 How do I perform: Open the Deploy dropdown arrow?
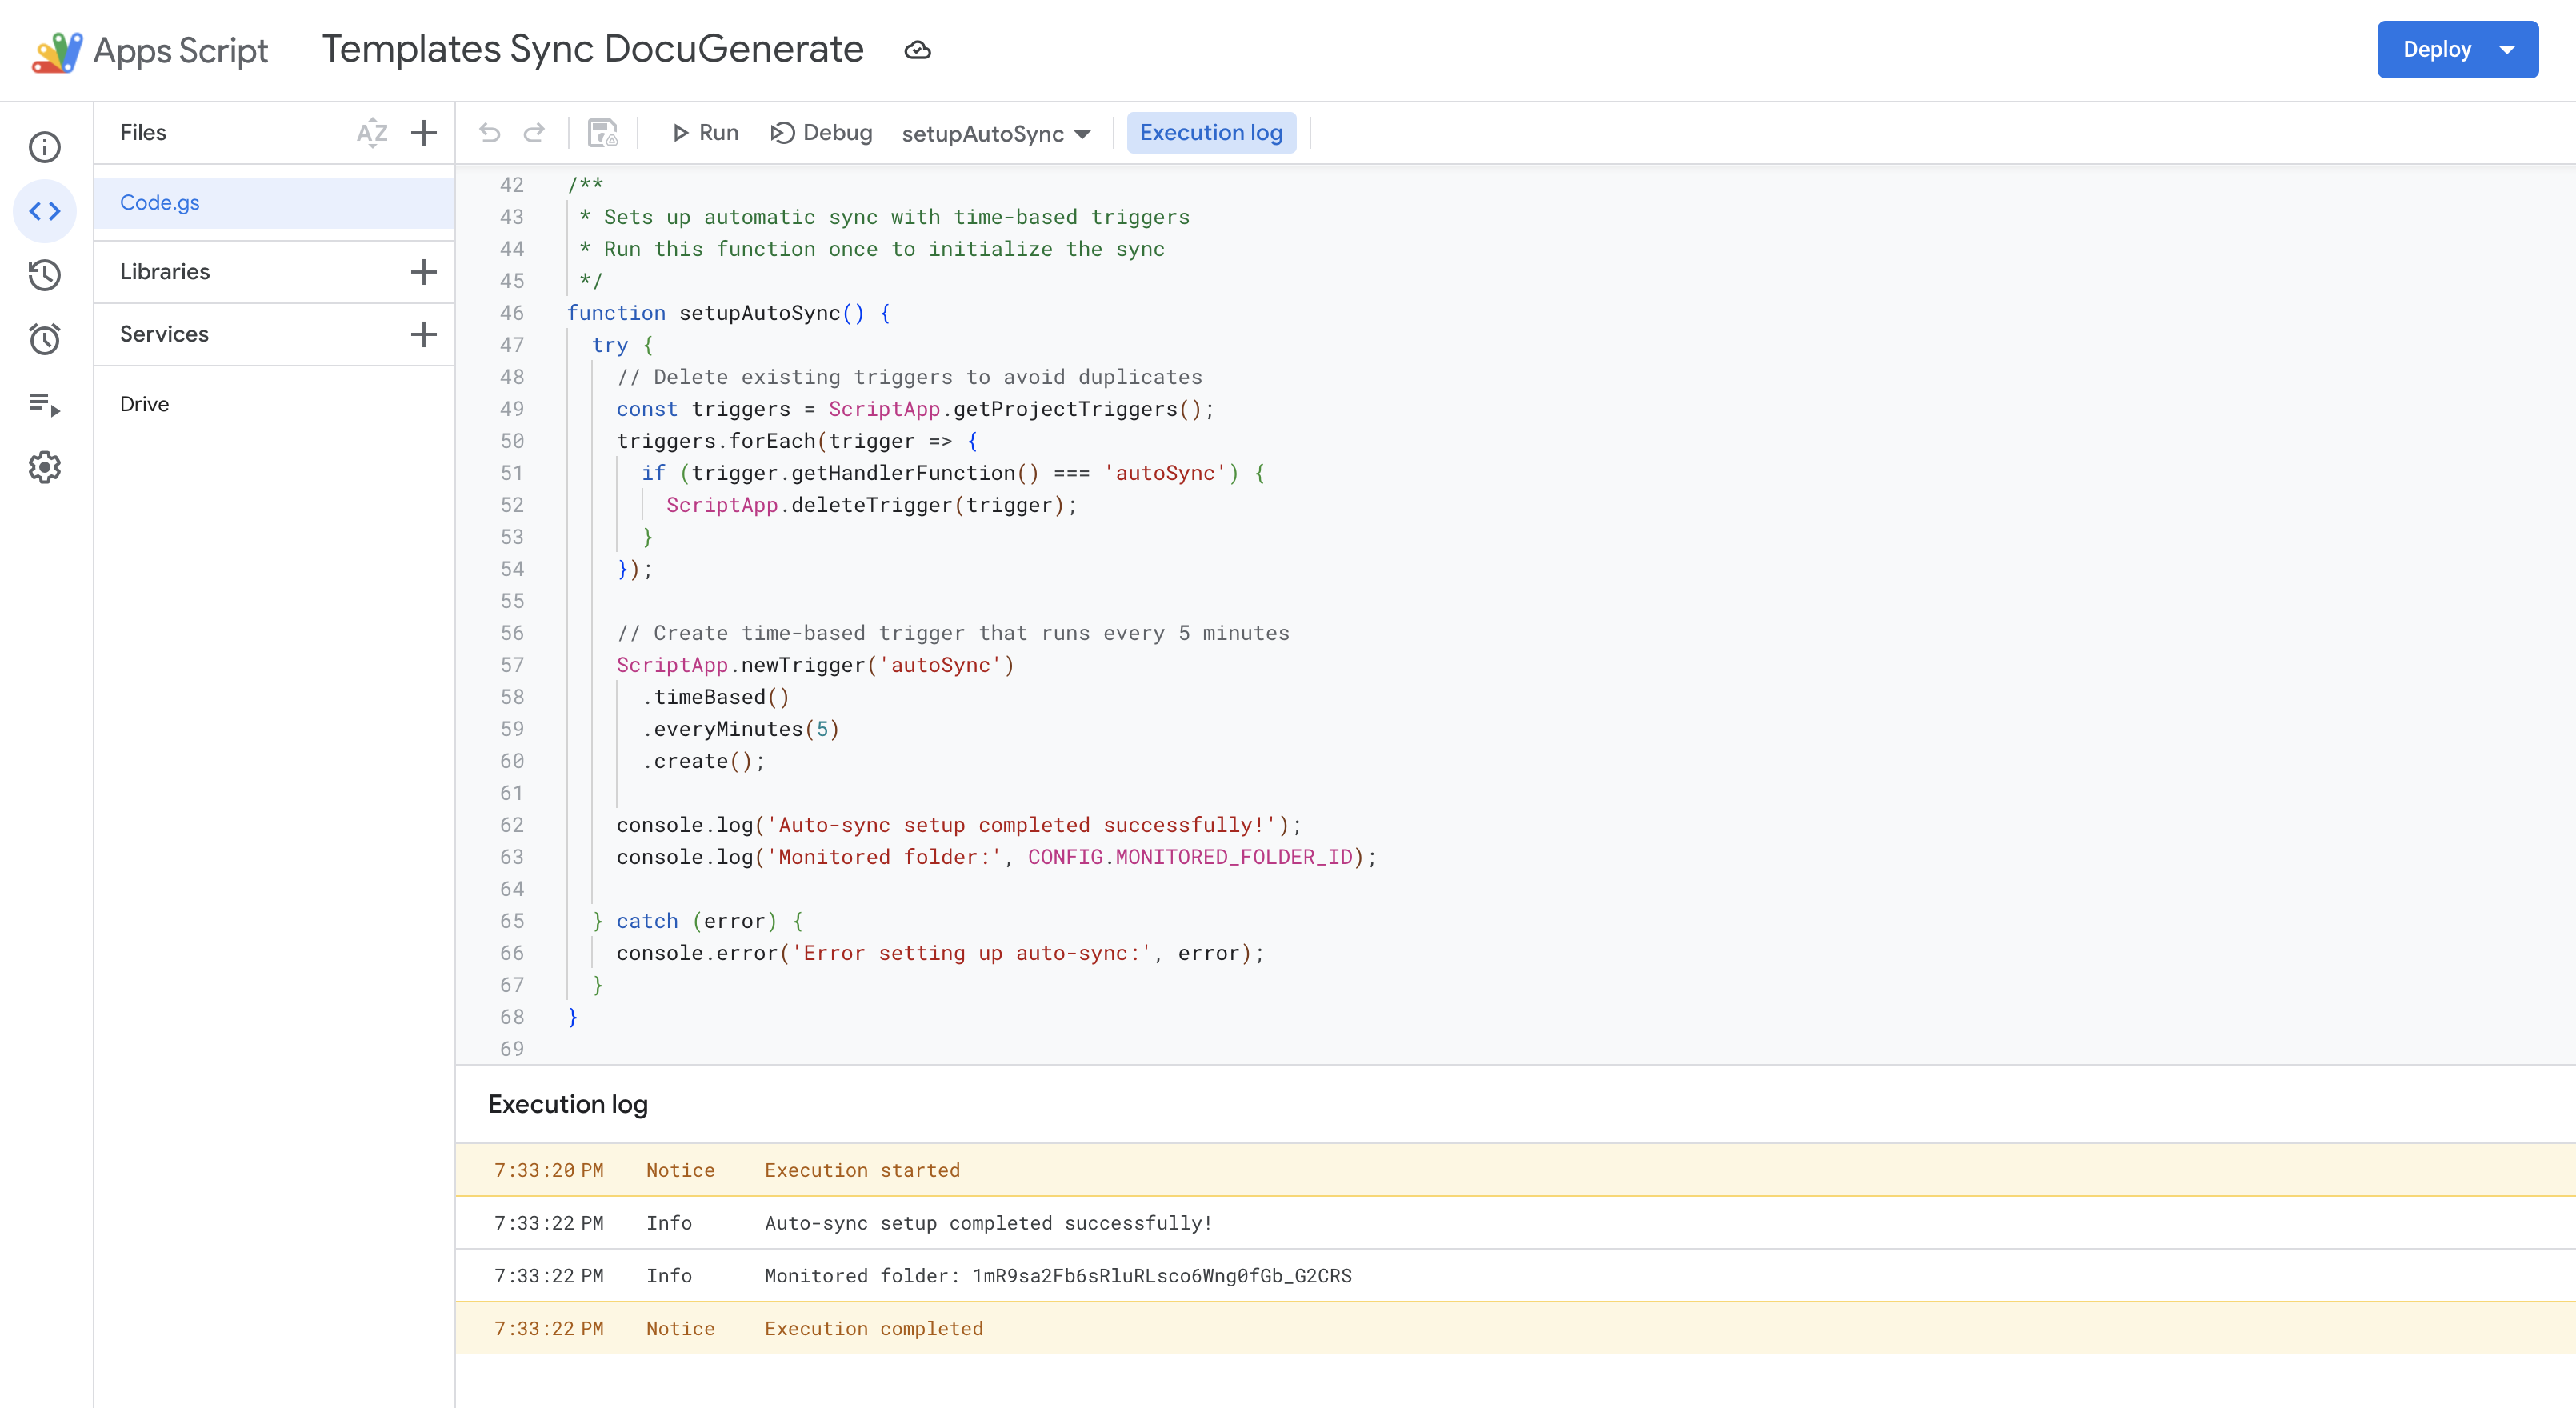(x=2507, y=50)
